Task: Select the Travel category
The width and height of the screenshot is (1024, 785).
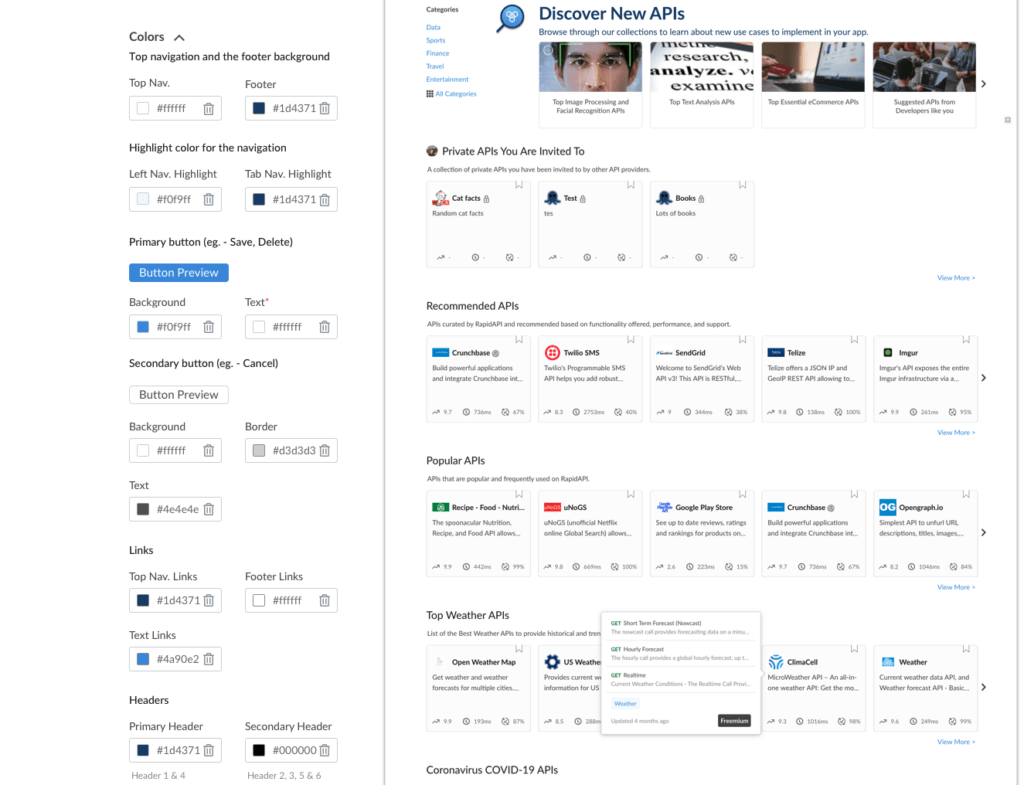Action: tap(435, 67)
